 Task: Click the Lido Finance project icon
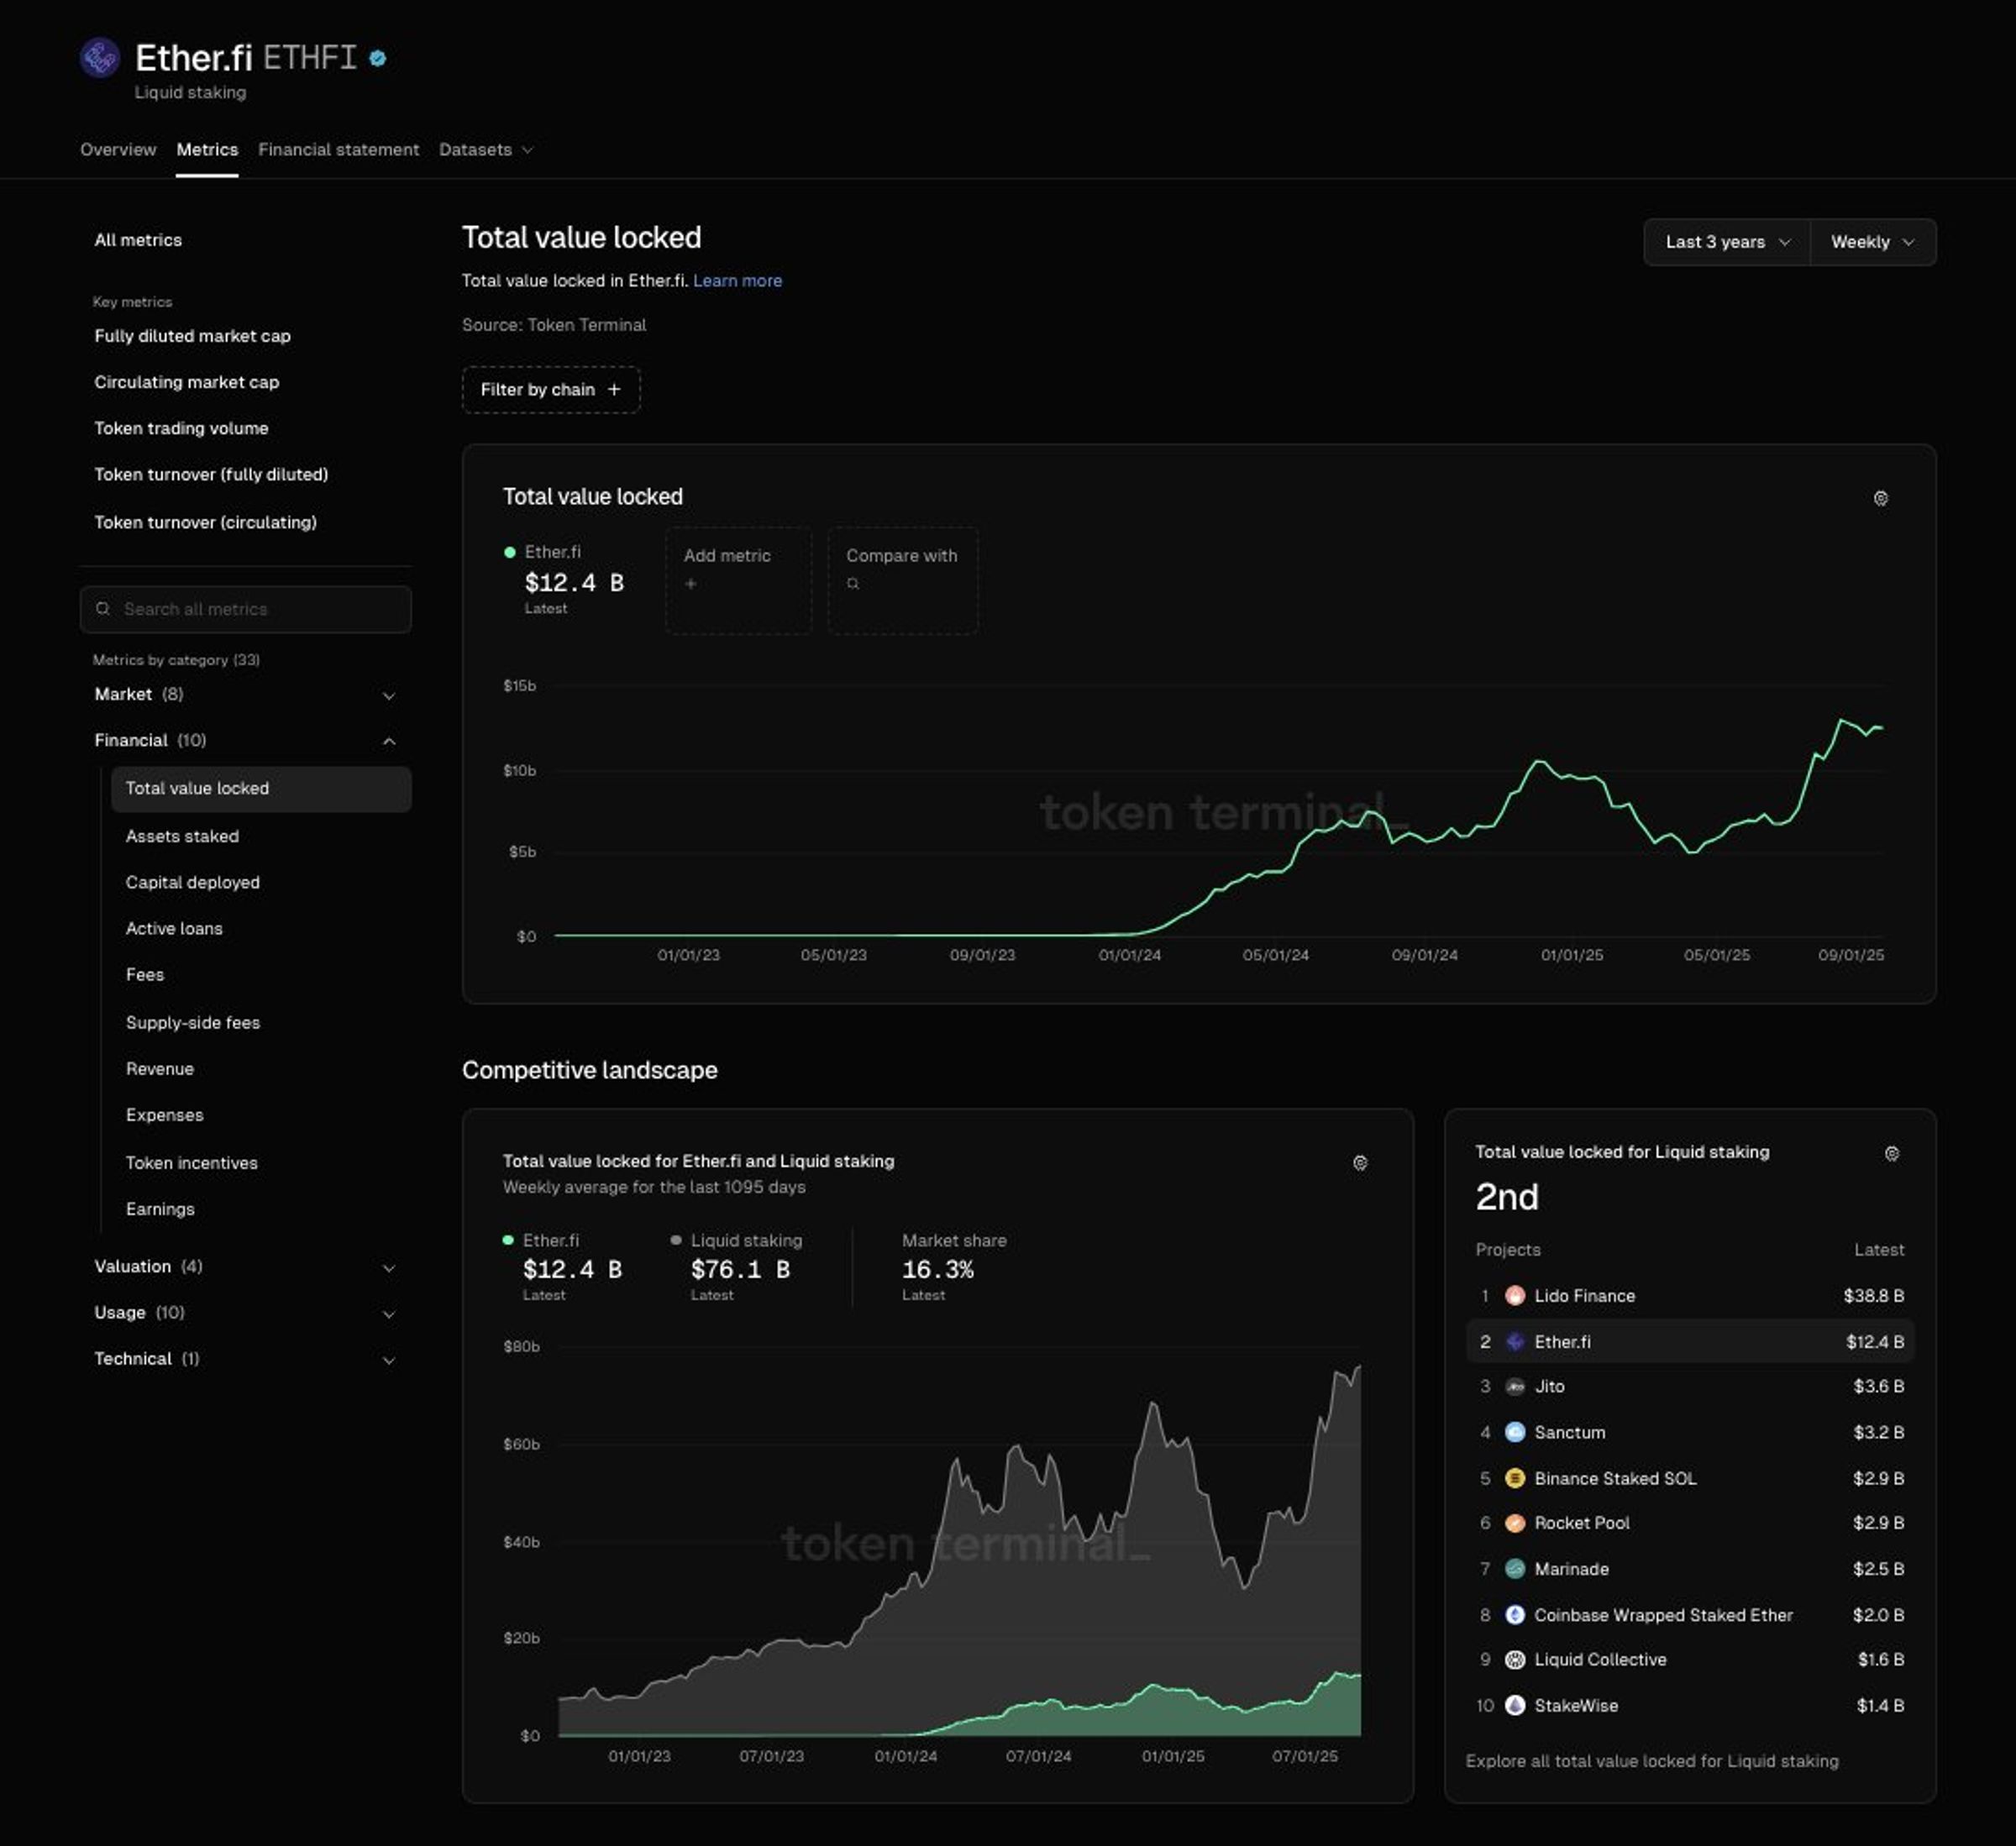tap(1515, 1295)
